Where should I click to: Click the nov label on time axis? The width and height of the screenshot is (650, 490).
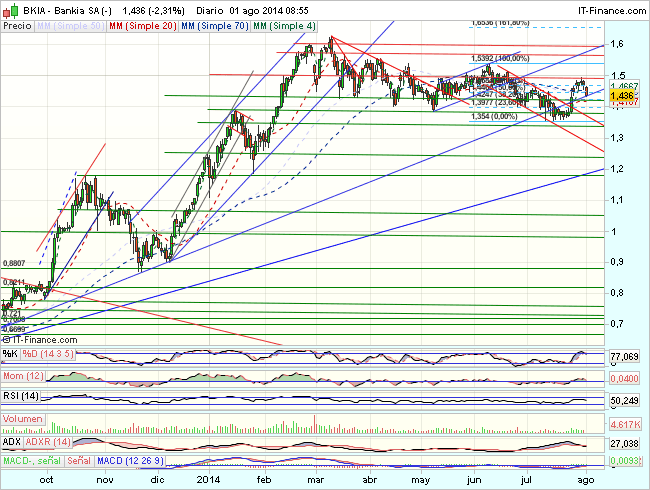[x=105, y=480]
